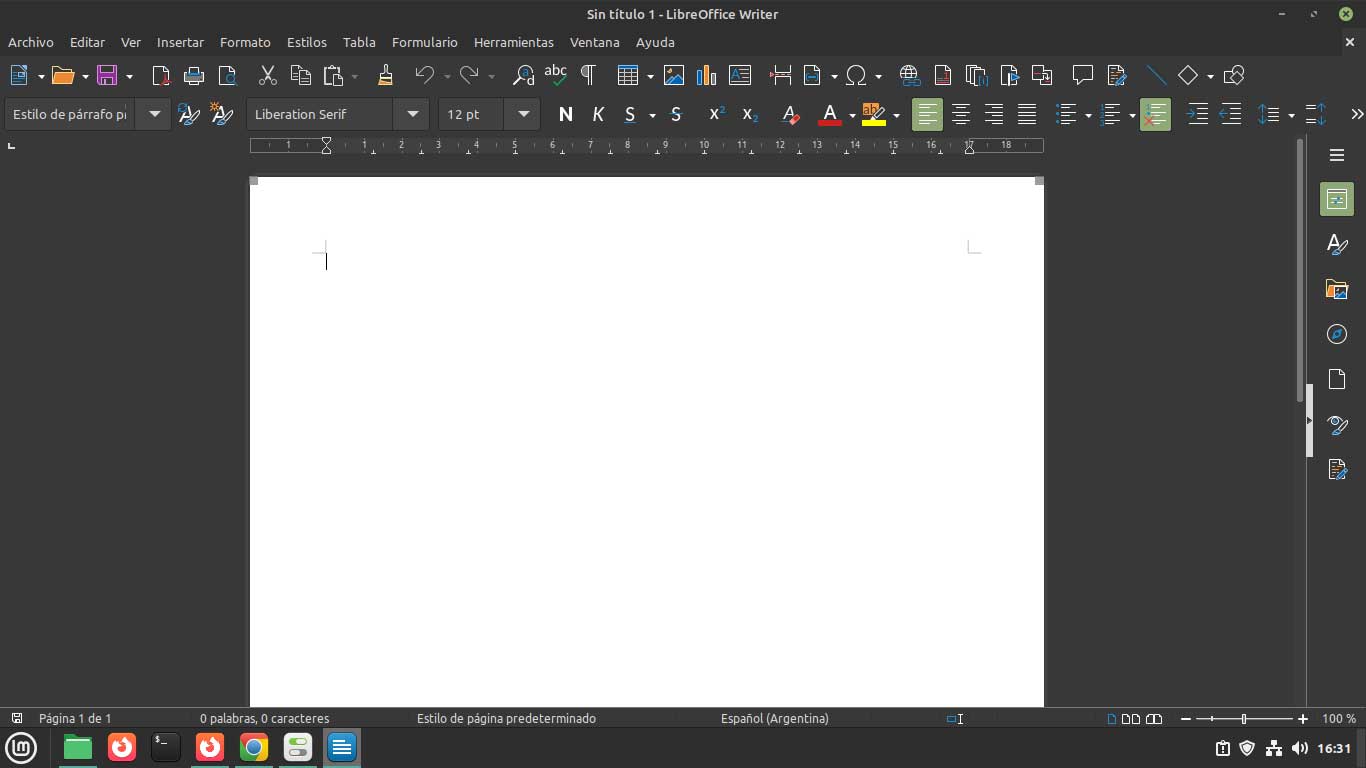This screenshot has height=768, width=1366.
Task: Toggle superscript
Action: (x=717, y=114)
